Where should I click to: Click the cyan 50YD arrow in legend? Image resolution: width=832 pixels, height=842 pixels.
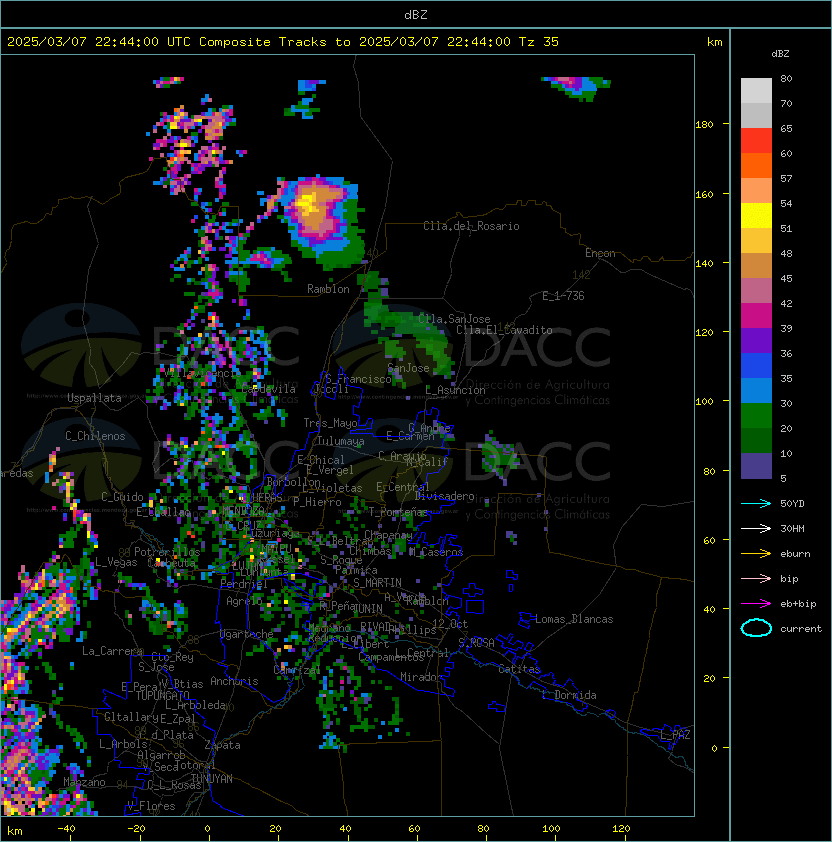point(756,504)
